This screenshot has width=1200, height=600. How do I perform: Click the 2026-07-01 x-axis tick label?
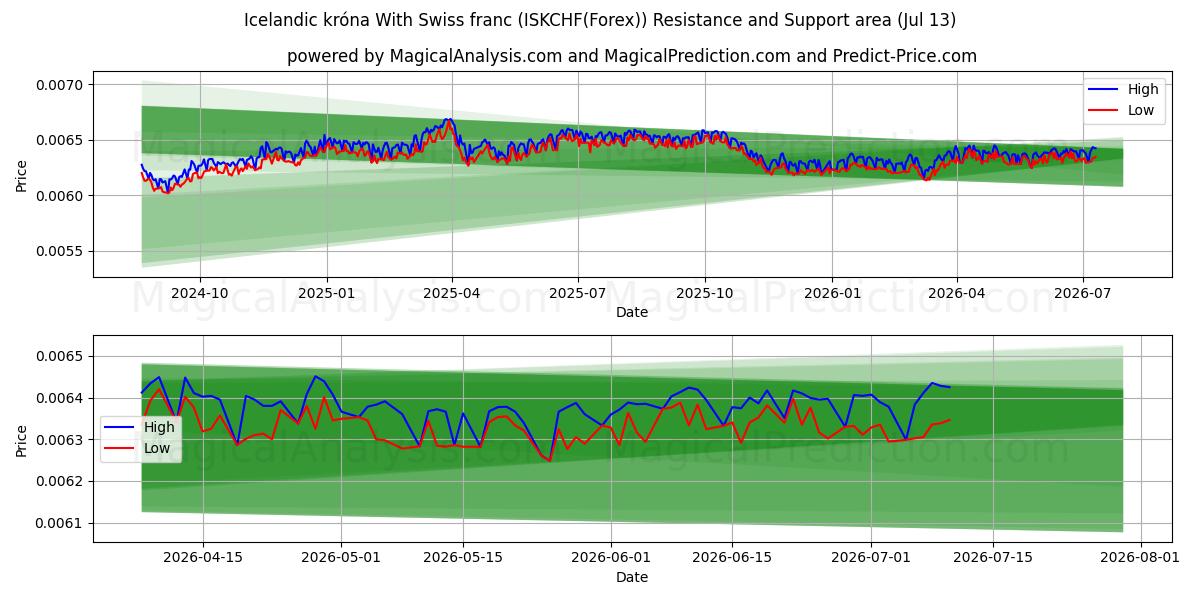[871, 558]
